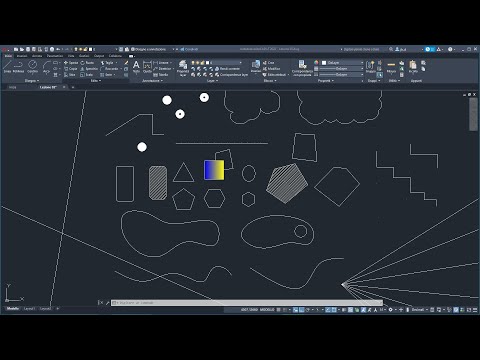
Task: Expand the Layer panel
Action: click(212, 81)
